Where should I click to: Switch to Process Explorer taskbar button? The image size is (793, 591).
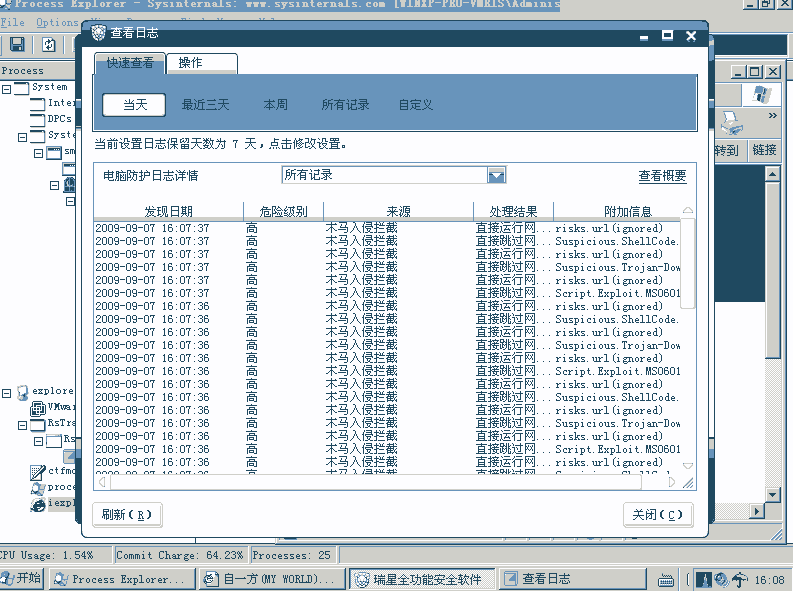coord(122,579)
